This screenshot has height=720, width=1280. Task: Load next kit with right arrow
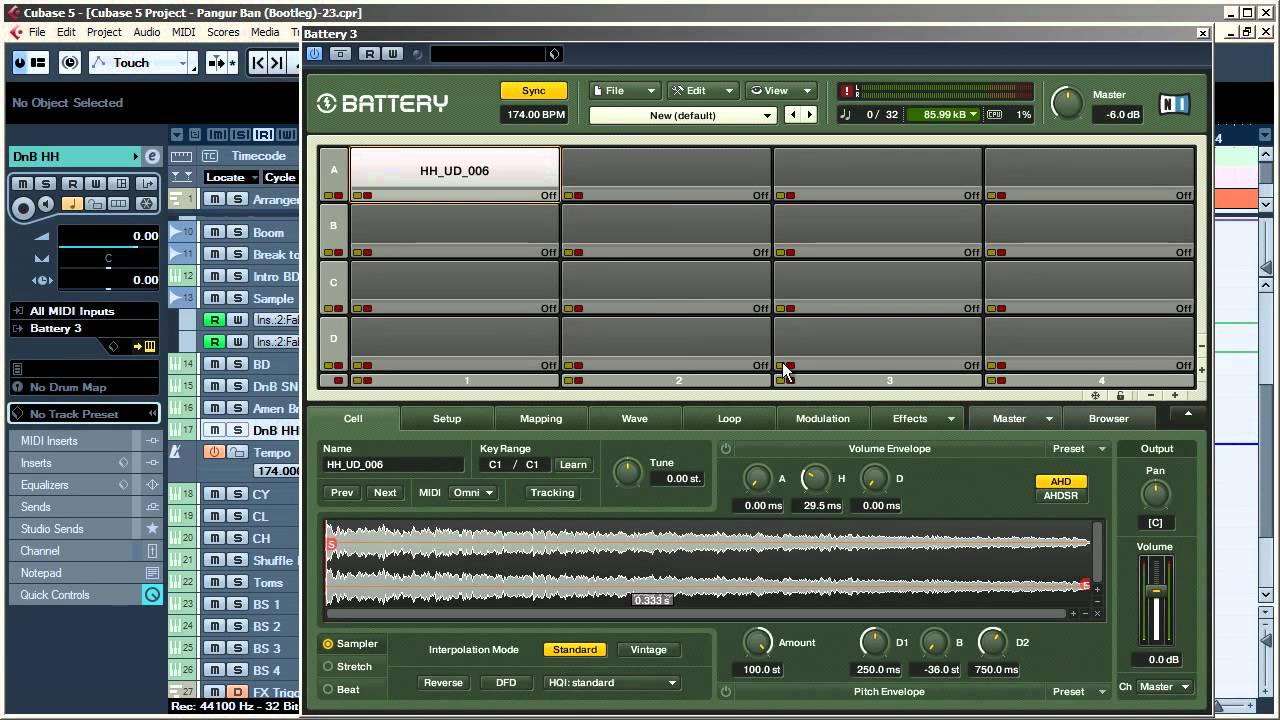(810, 115)
